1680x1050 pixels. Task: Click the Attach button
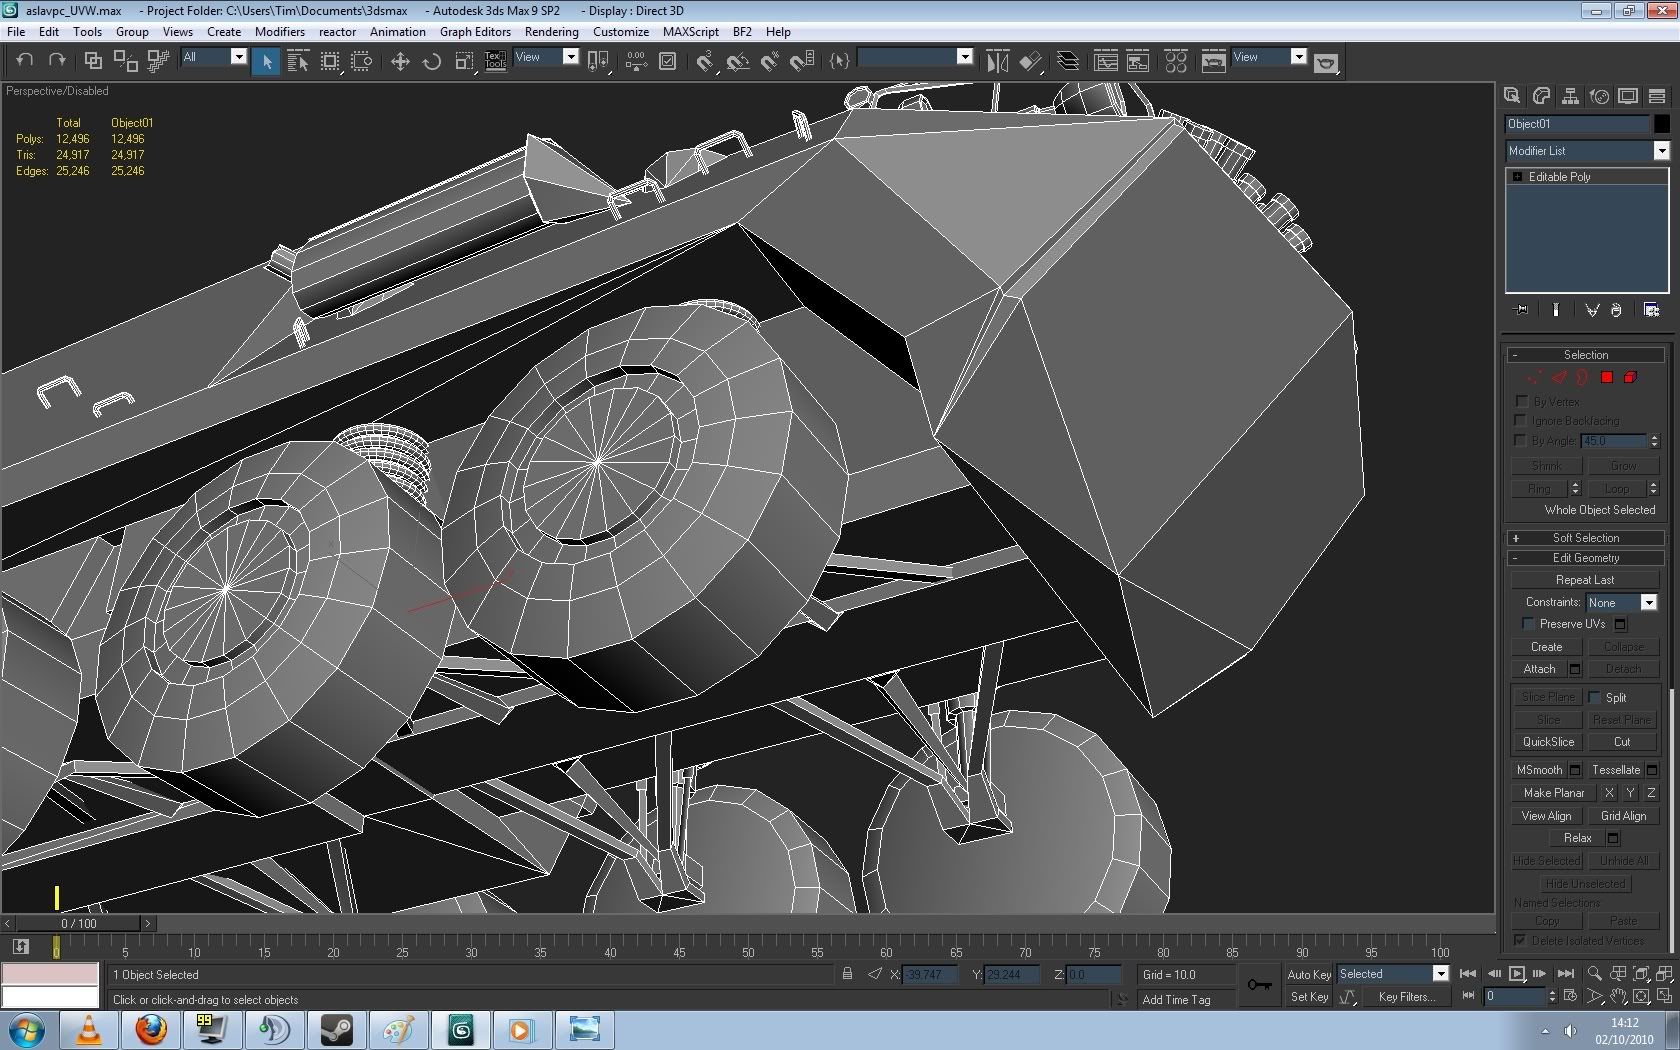click(x=1539, y=669)
